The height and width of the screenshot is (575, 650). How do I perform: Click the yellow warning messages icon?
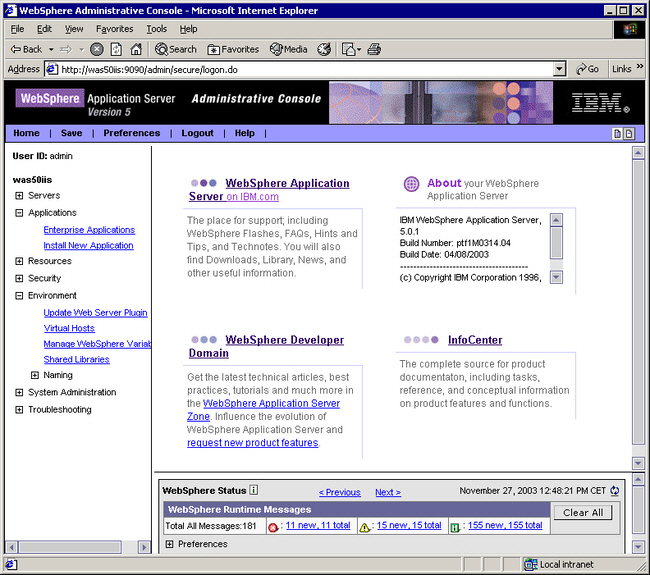coord(364,527)
